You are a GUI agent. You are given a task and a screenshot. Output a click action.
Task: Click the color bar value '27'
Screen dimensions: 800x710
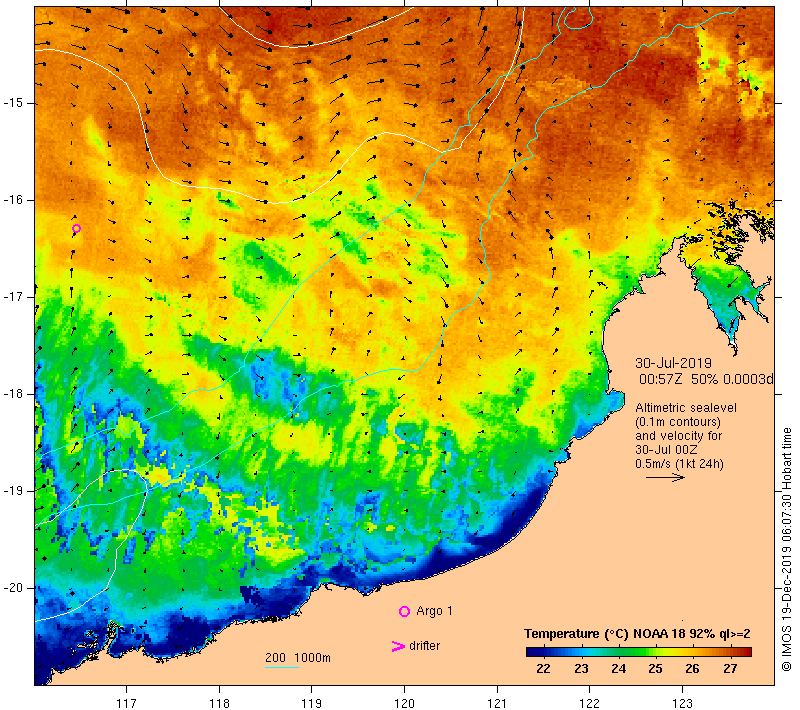[730, 669]
